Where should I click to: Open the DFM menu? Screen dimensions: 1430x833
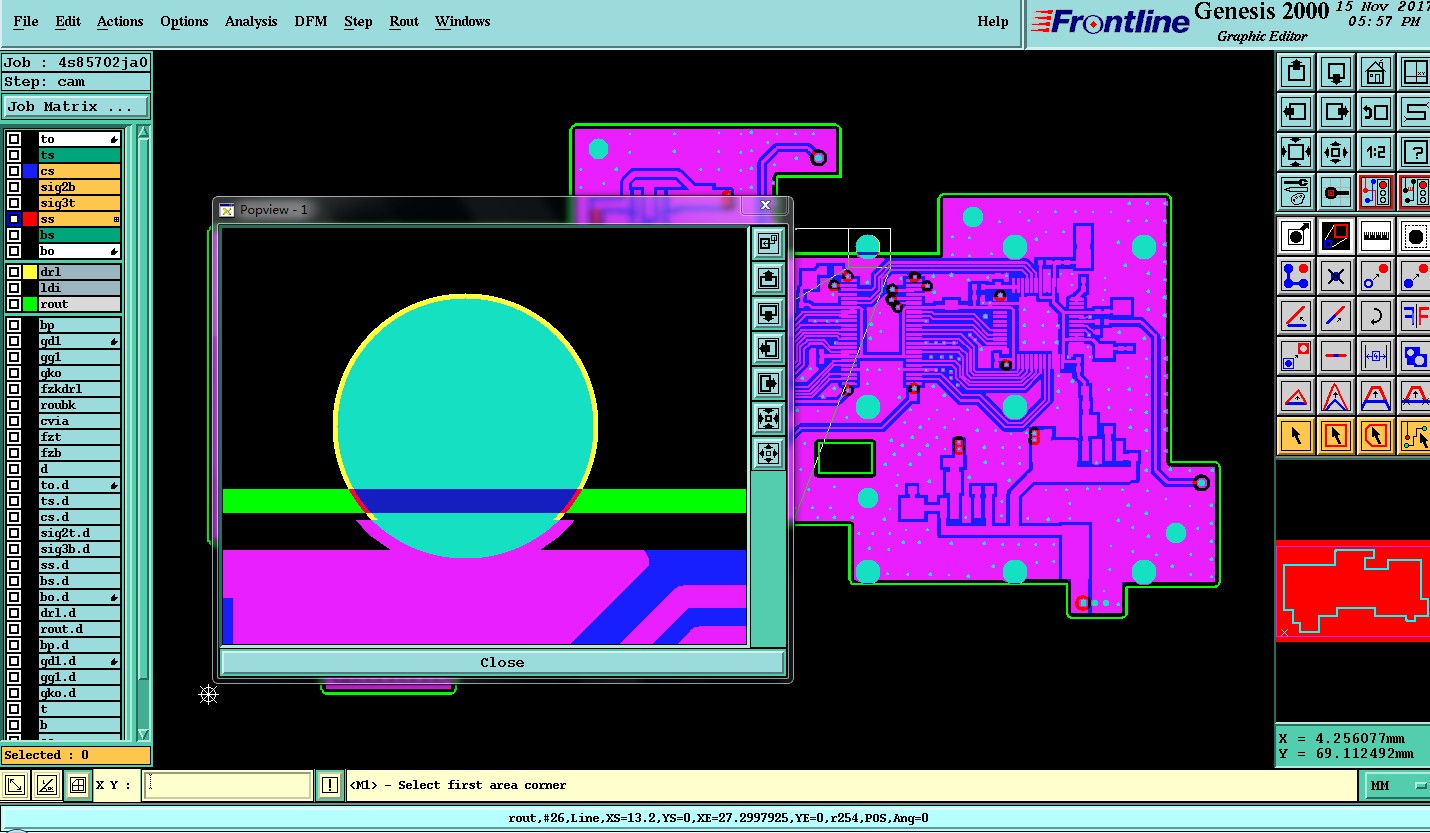(311, 21)
